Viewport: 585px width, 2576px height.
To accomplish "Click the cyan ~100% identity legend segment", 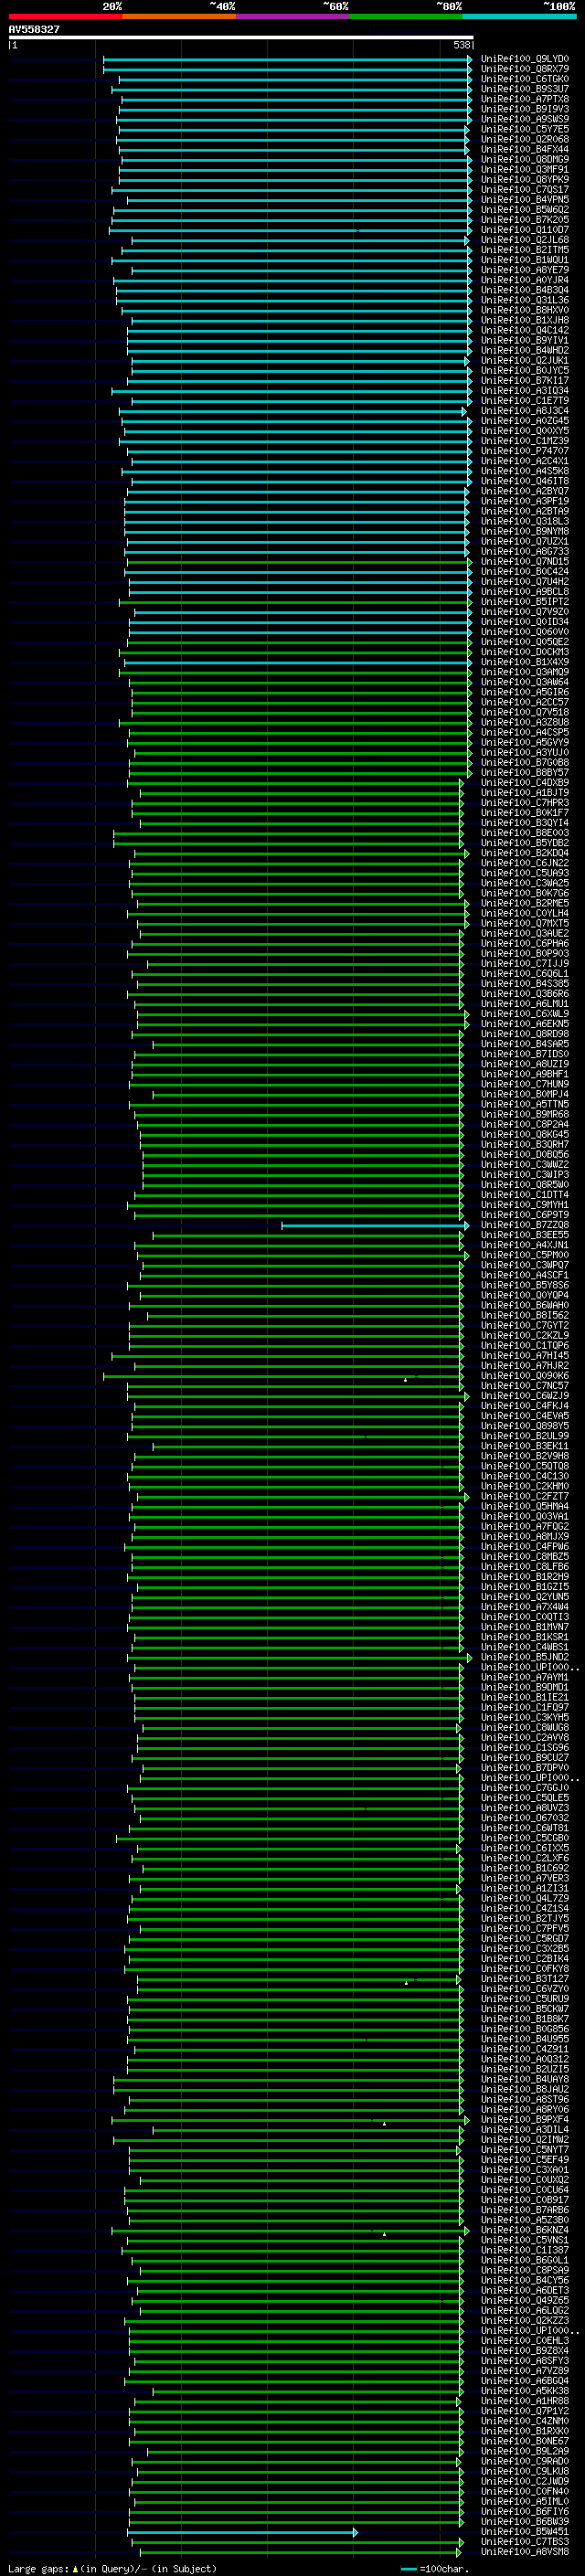I will pyautogui.click(x=520, y=17).
